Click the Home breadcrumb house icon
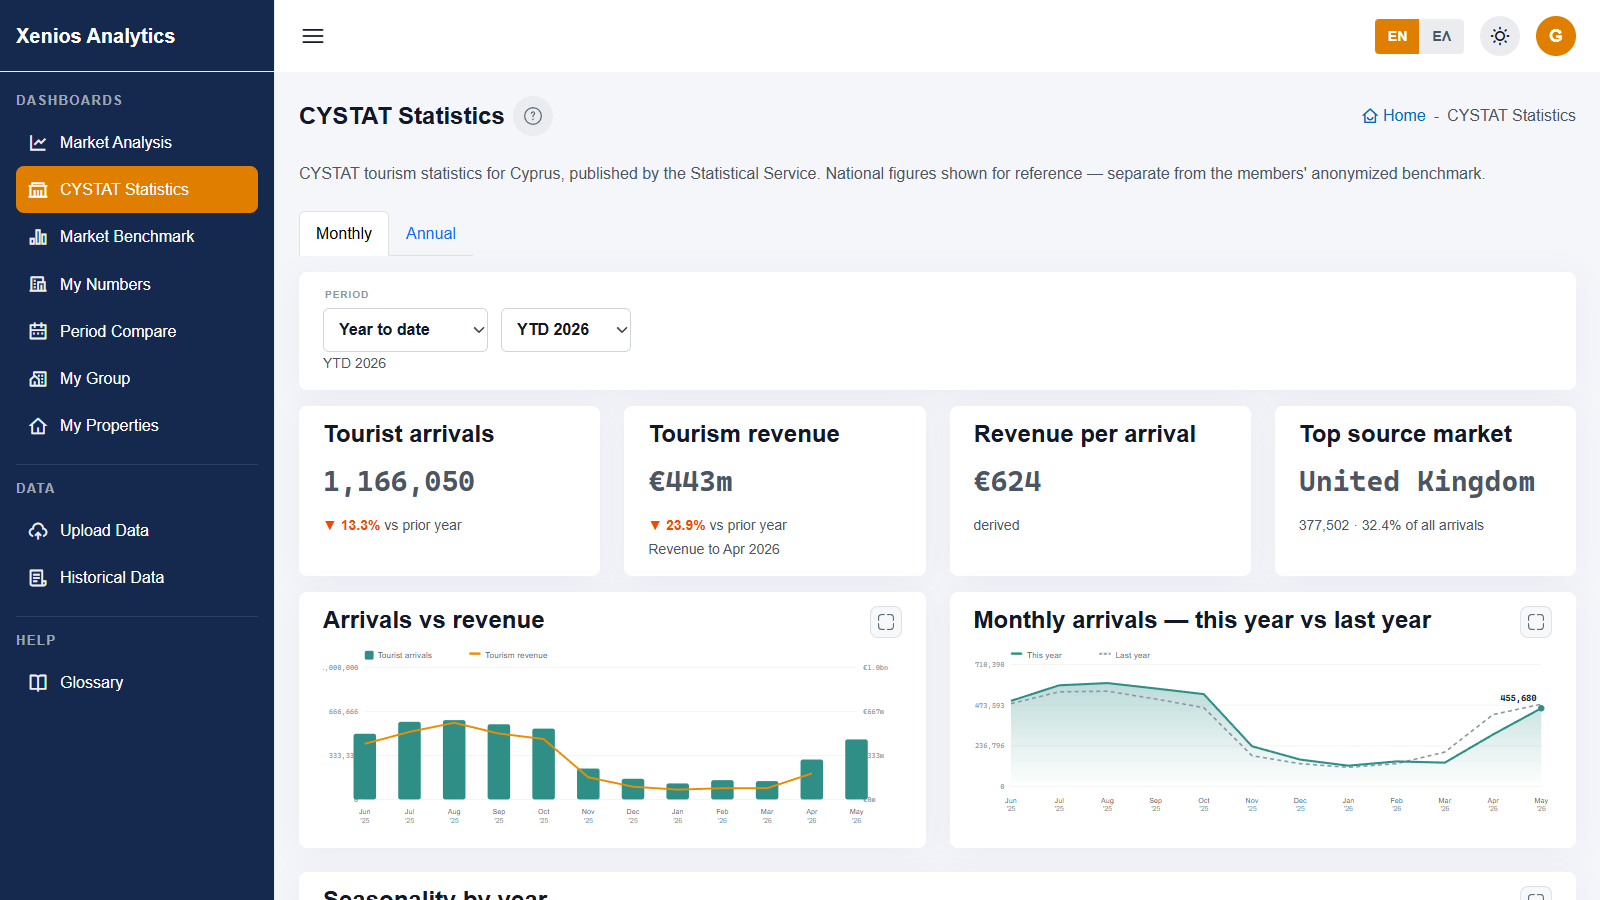Viewport: 1600px width, 900px height. (x=1370, y=116)
